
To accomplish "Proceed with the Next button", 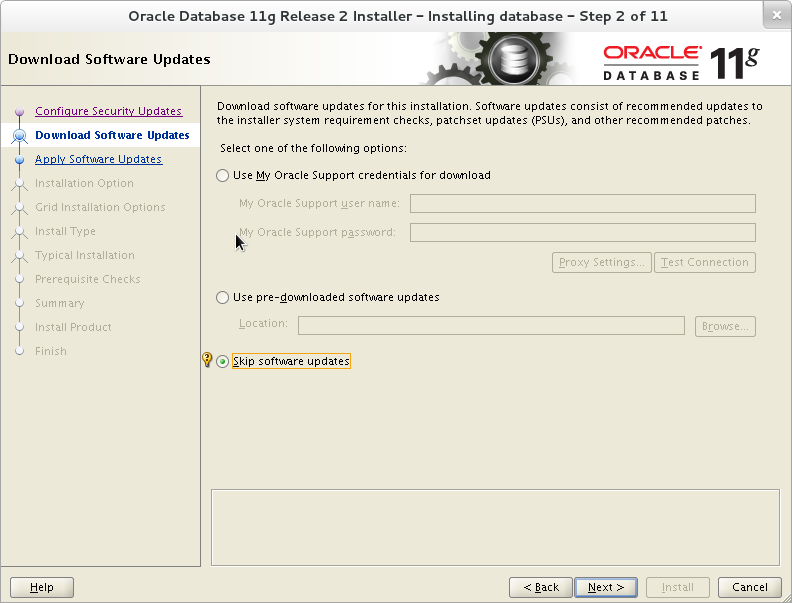I will (606, 587).
